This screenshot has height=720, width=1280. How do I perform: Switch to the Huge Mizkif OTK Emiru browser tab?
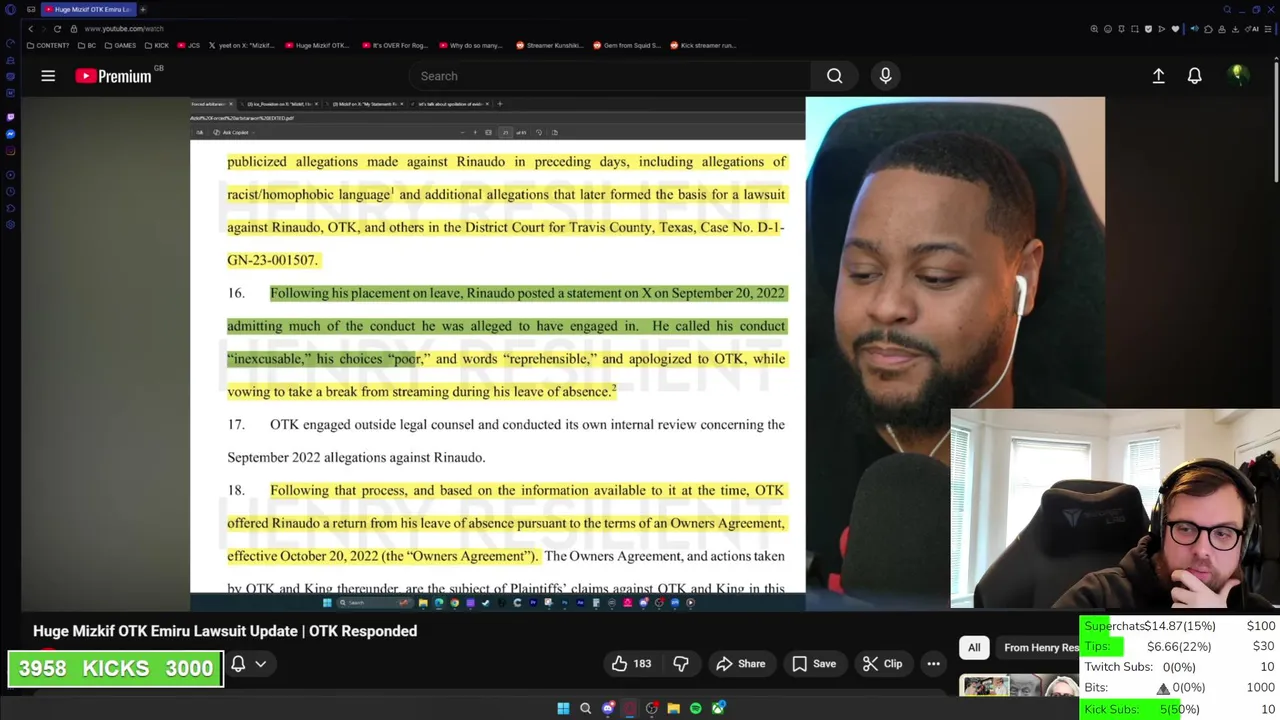90,9
